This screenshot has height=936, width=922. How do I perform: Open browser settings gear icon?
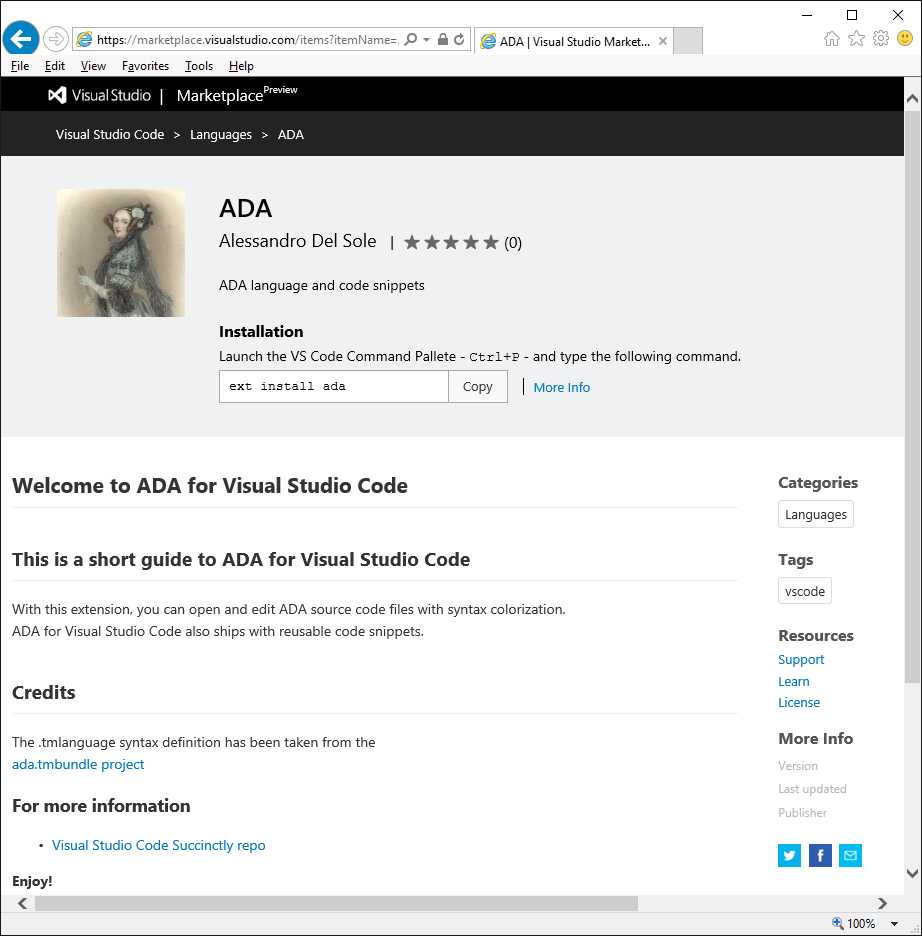[x=880, y=38]
